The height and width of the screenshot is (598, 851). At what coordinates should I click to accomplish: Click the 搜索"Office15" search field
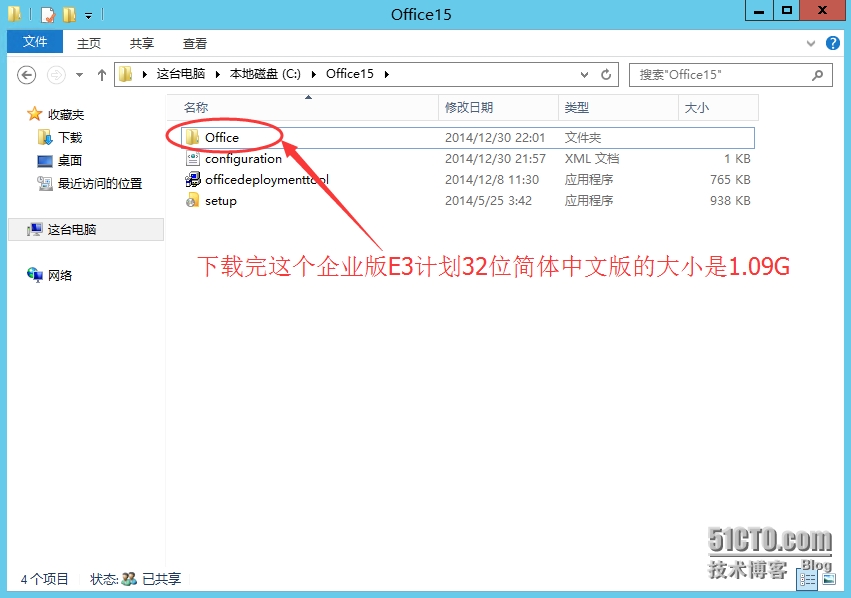(x=720, y=74)
